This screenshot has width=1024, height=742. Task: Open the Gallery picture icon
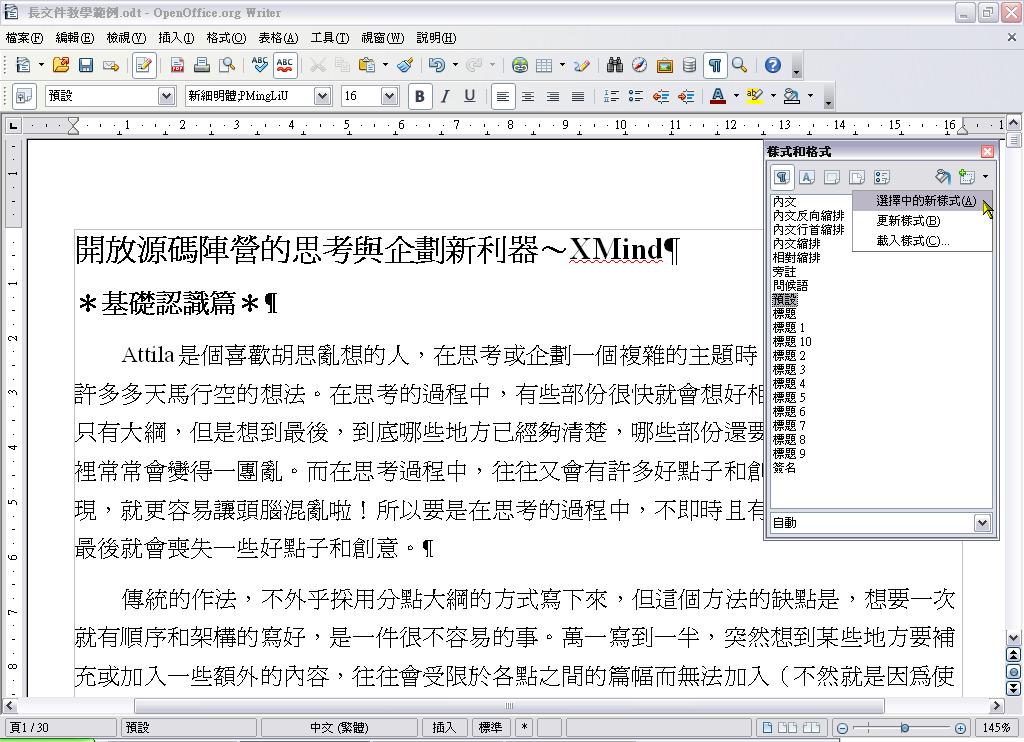pyautogui.click(x=665, y=65)
